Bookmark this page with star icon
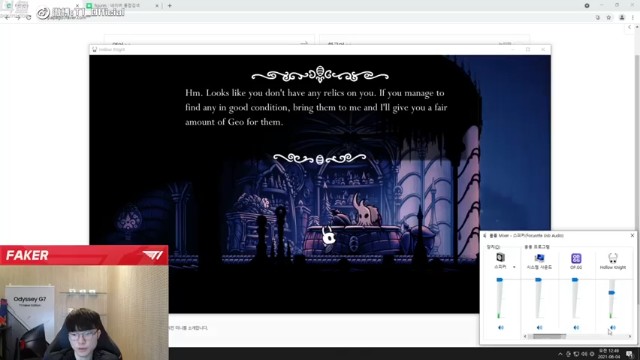 pos(609,18)
